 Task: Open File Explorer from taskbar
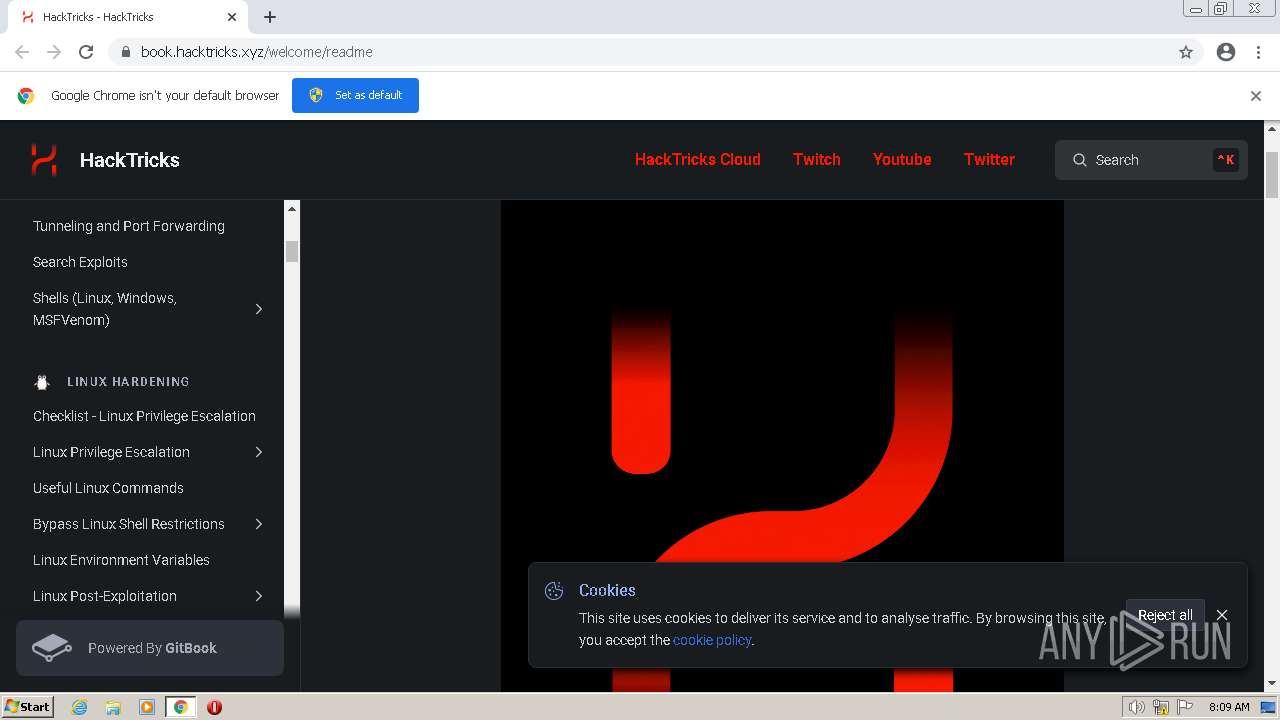pos(113,707)
